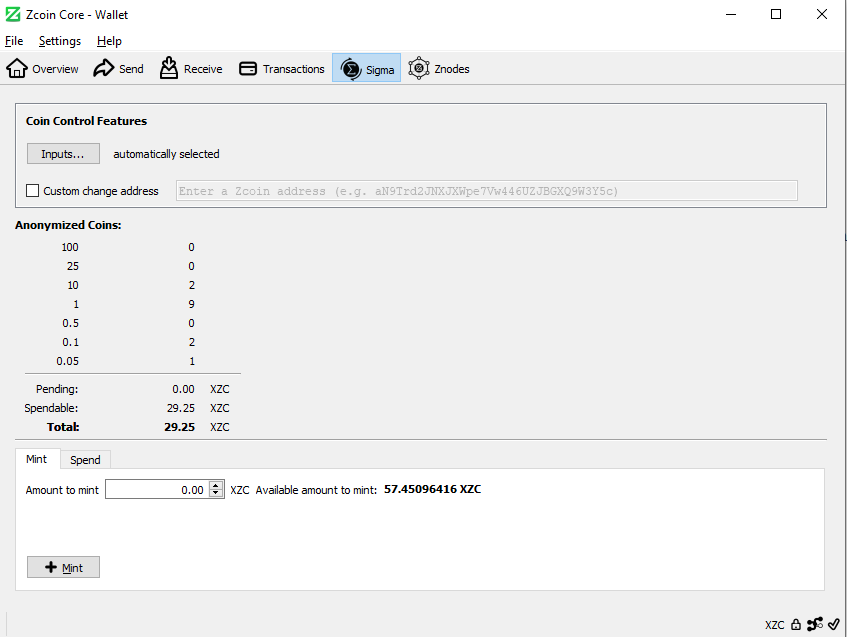Open the Settings menu
This screenshot has height=637, width=847.
60,41
